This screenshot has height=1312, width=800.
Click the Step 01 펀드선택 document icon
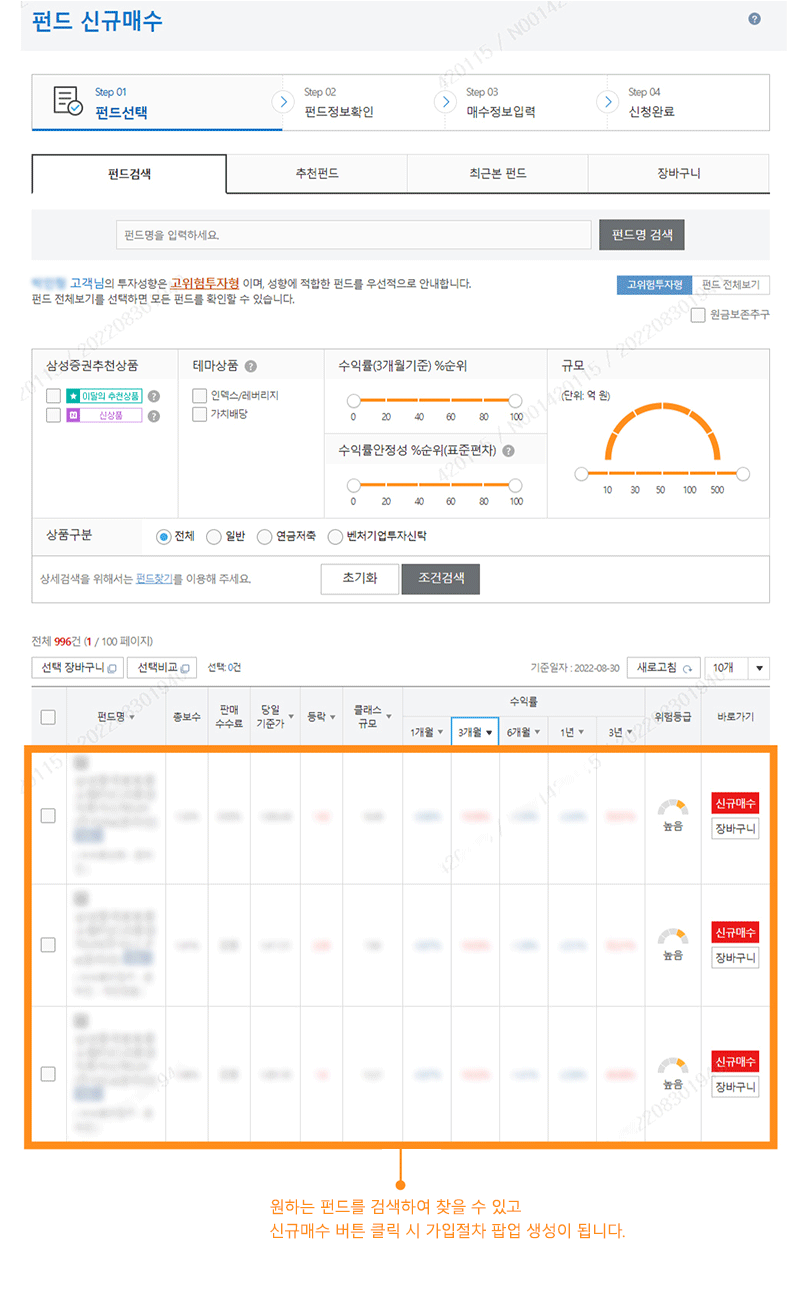[68, 101]
